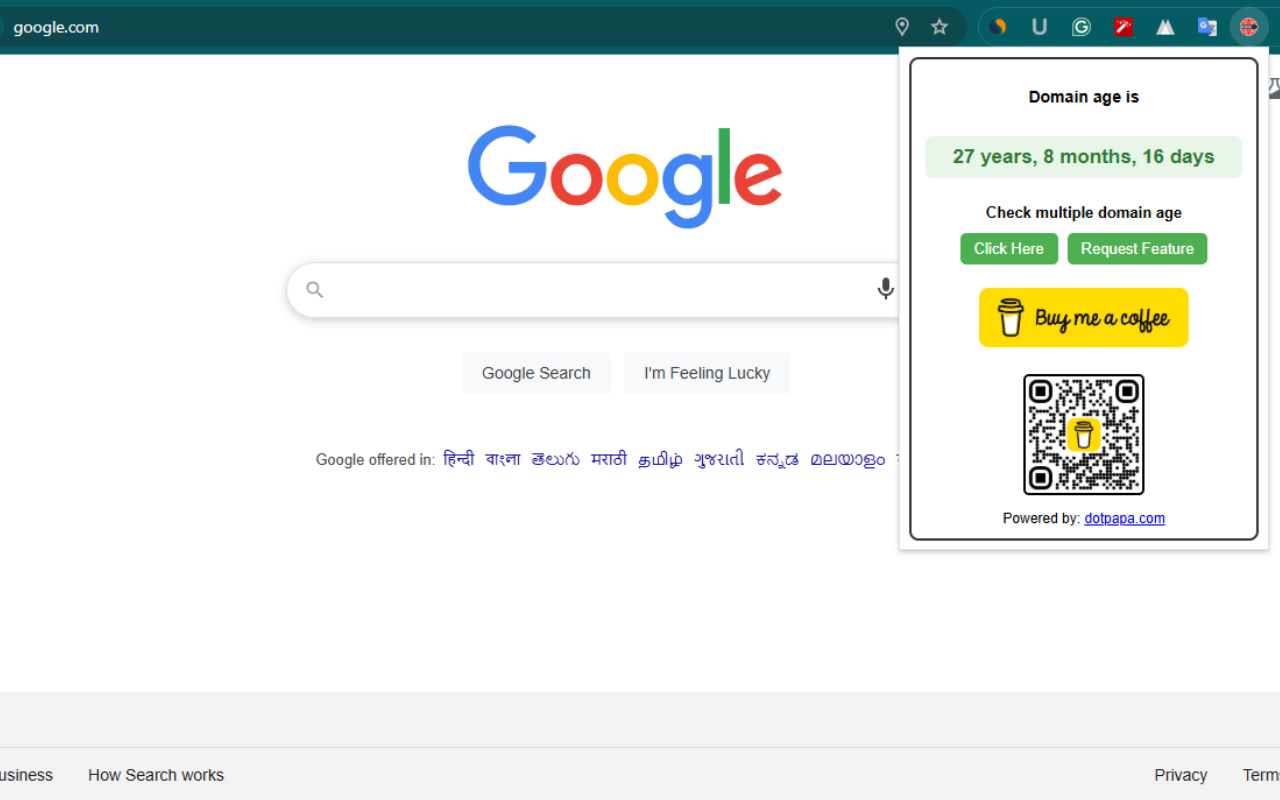
Task: Click the Google logo
Action: [x=625, y=177]
